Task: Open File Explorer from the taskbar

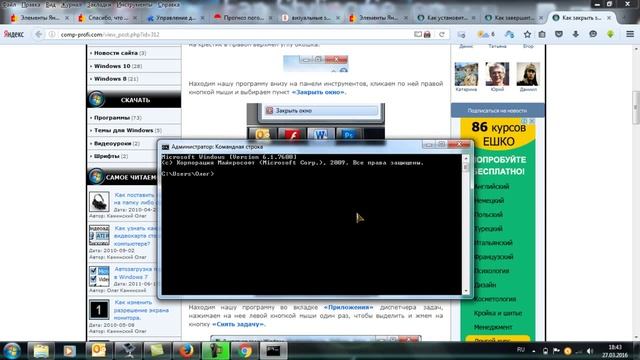Action: click(x=41, y=351)
